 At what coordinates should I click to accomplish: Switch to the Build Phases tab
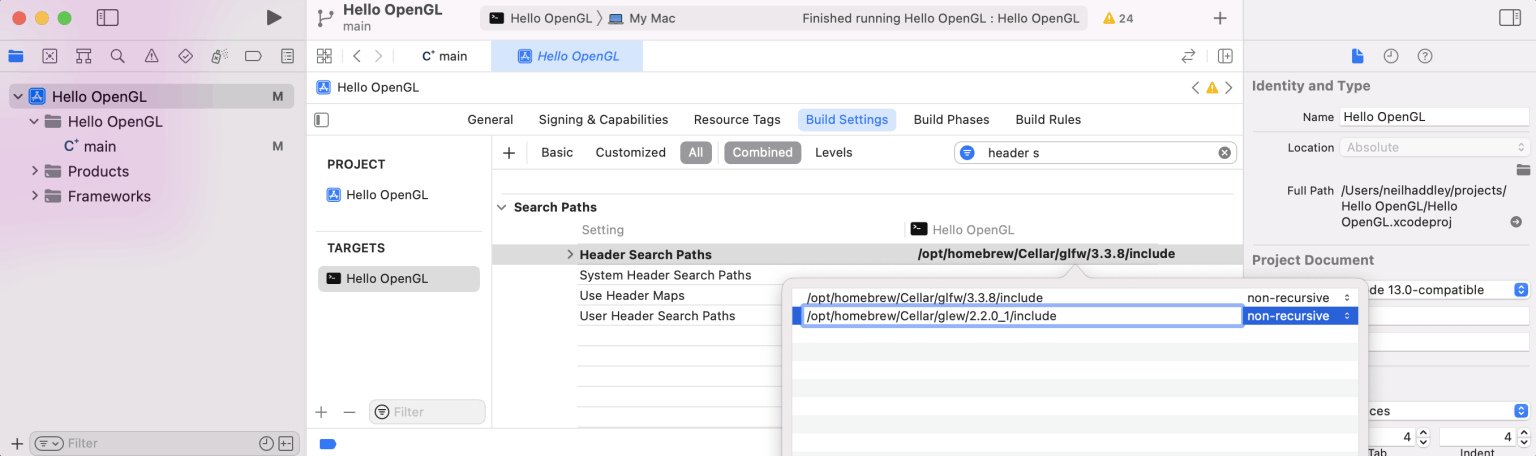pyautogui.click(x=951, y=119)
